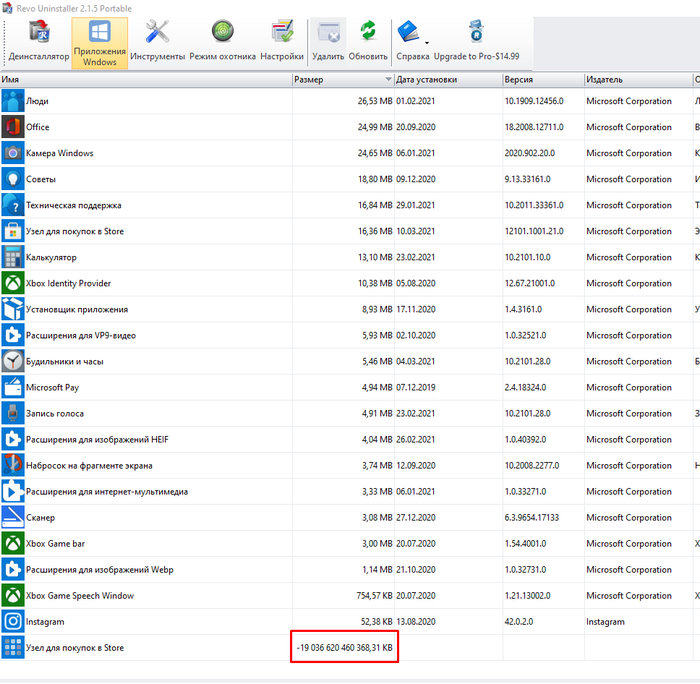Screen dimensions: 700x684
Task: Select Запись голоса microphone icon
Action: coord(13,413)
